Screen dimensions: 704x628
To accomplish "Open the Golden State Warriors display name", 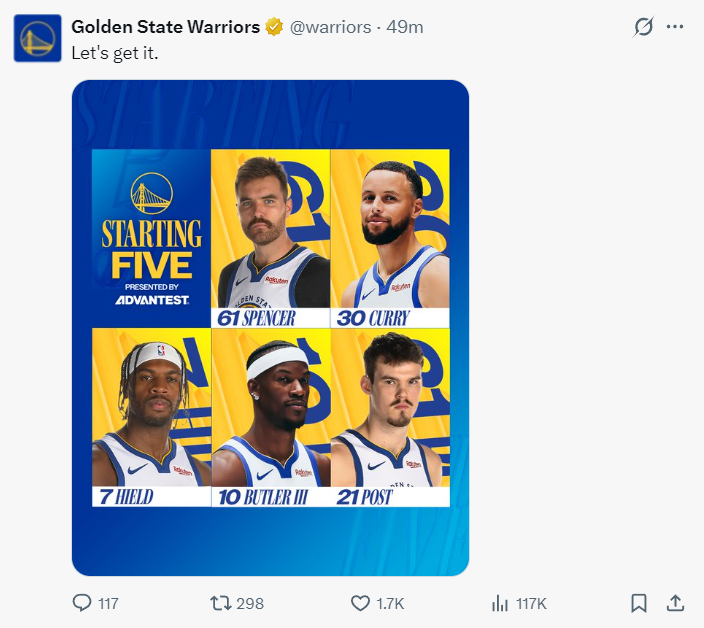I will [x=165, y=27].
